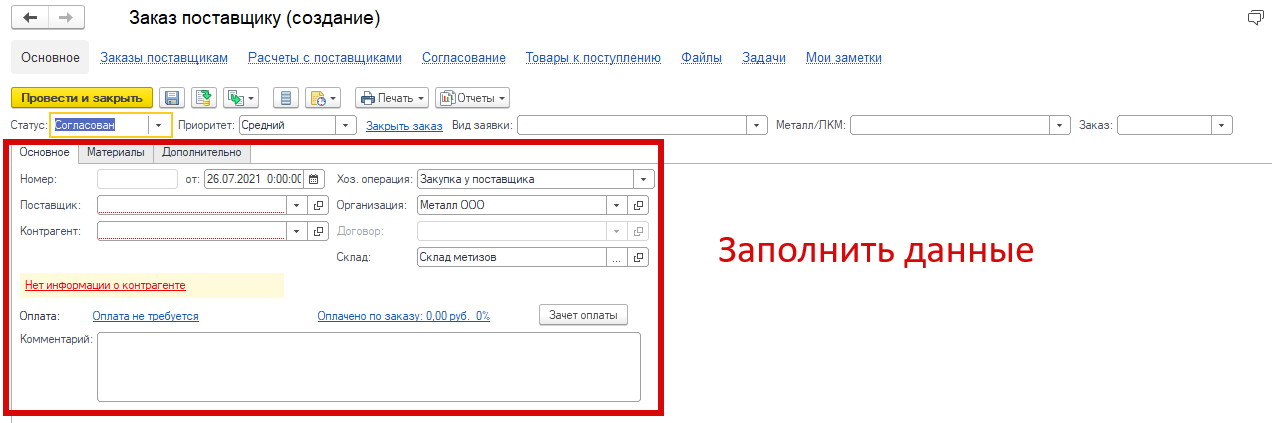Open the Нет информации о контрагенте link

click(105, 285)
